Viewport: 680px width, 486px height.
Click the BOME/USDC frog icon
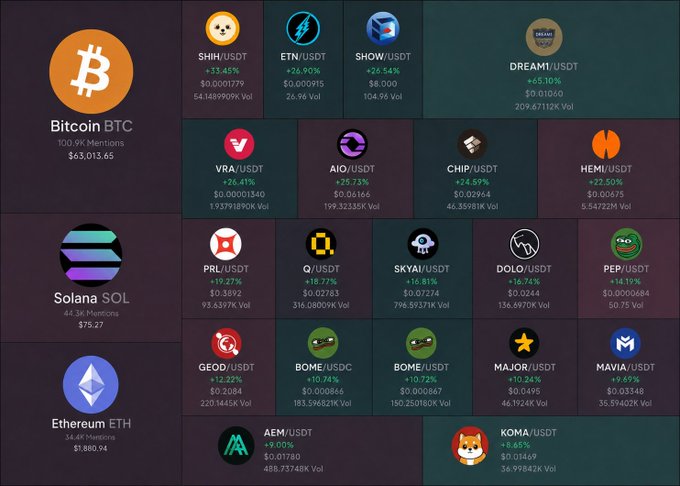click(323, 343)
